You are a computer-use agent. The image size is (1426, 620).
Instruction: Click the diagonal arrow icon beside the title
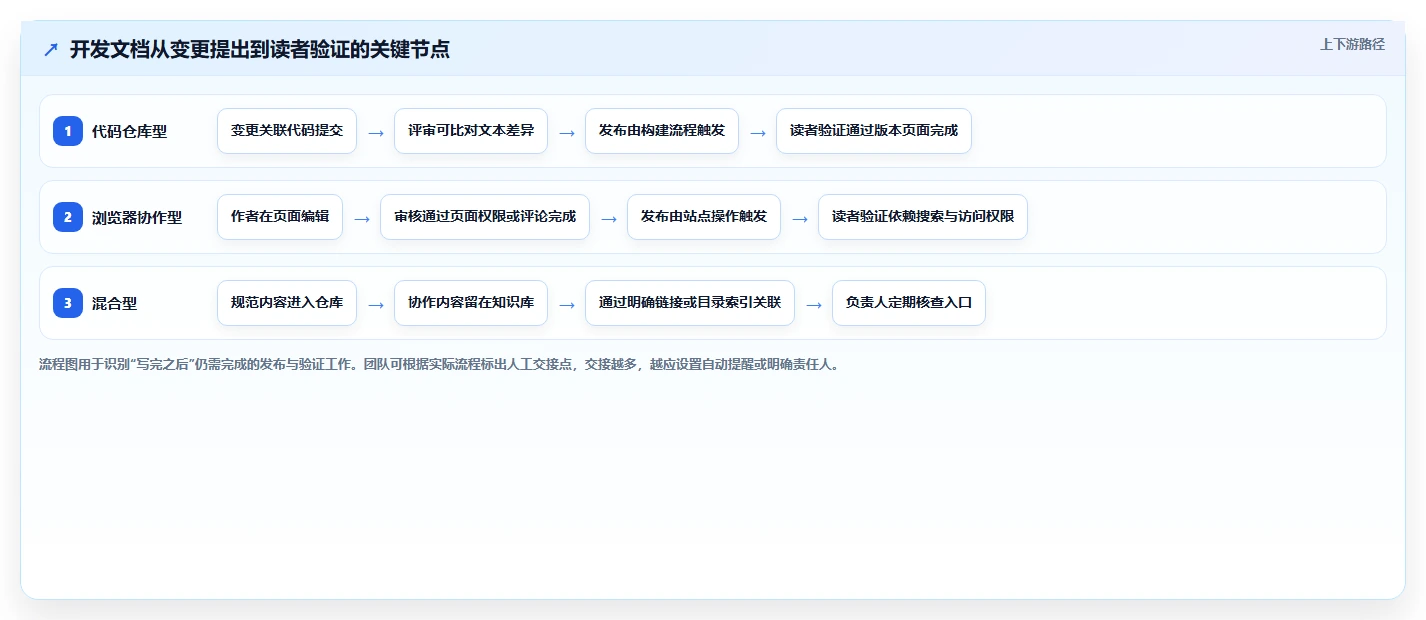(x=51, y=50)
